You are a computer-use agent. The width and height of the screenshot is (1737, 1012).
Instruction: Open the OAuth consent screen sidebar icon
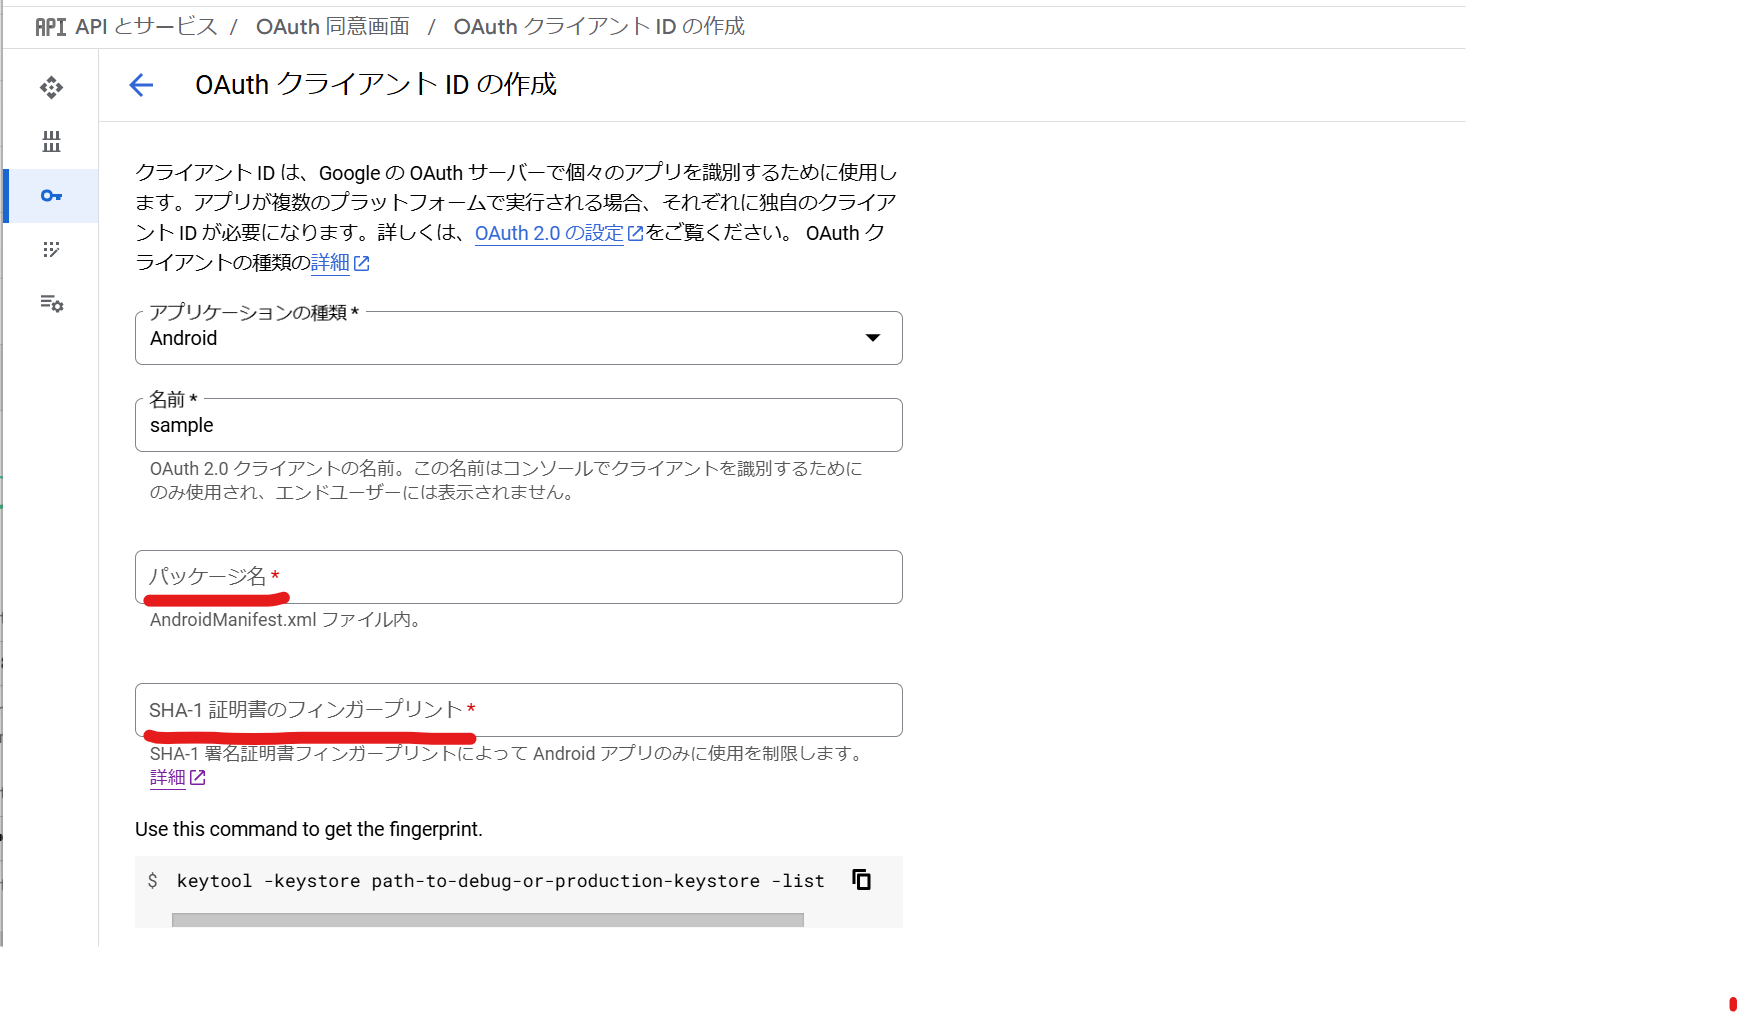coord(51,249)
